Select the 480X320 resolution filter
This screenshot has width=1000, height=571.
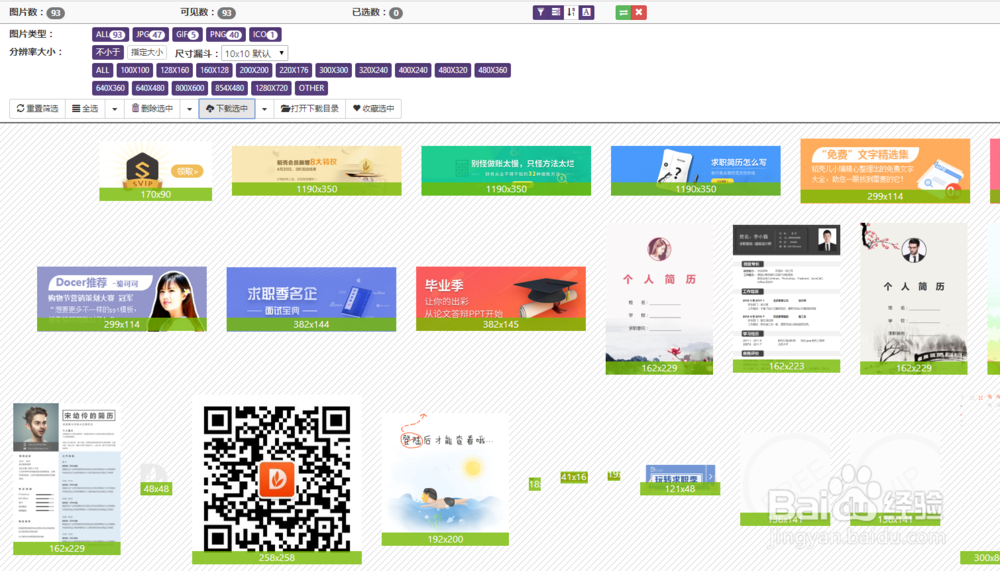click(x=453, y=70)
